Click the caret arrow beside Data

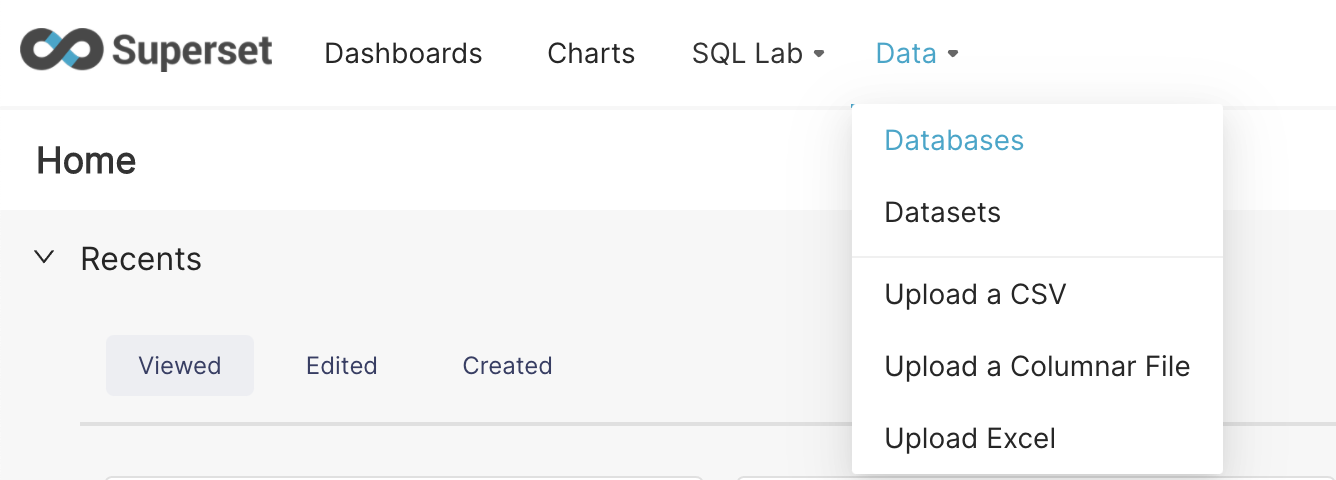click(x=953, y=54)
